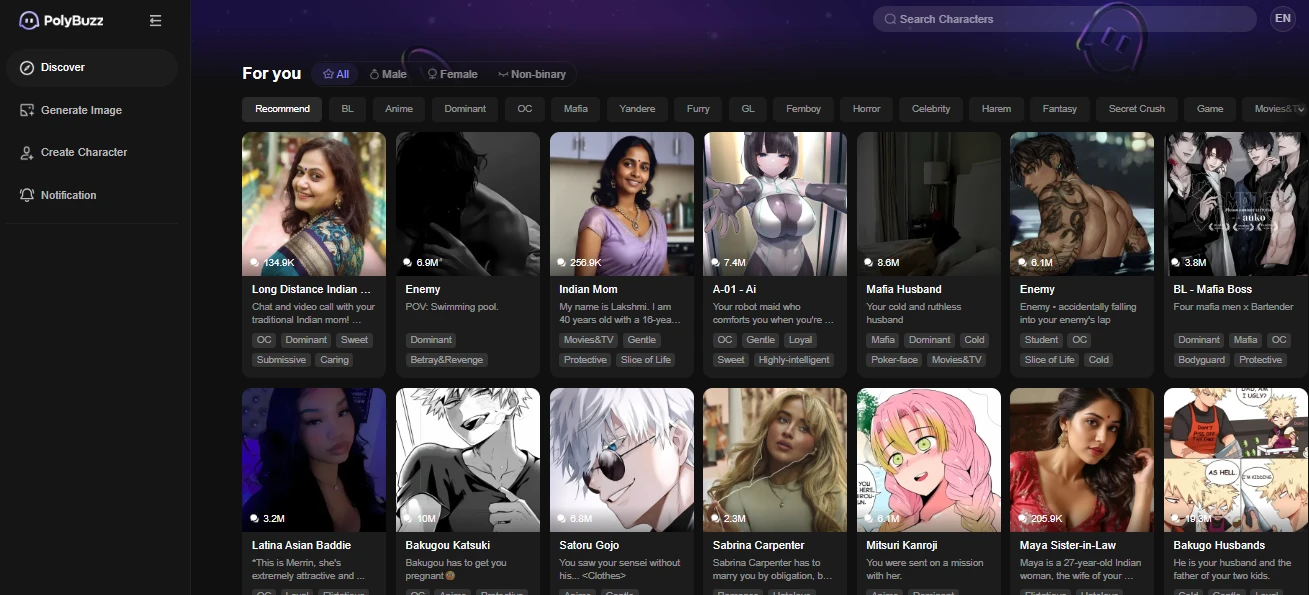Image resolution: width=1309 pixels, height=595 pixels.
Task: Open the Notification menu item
Action: tap(92, 195)
